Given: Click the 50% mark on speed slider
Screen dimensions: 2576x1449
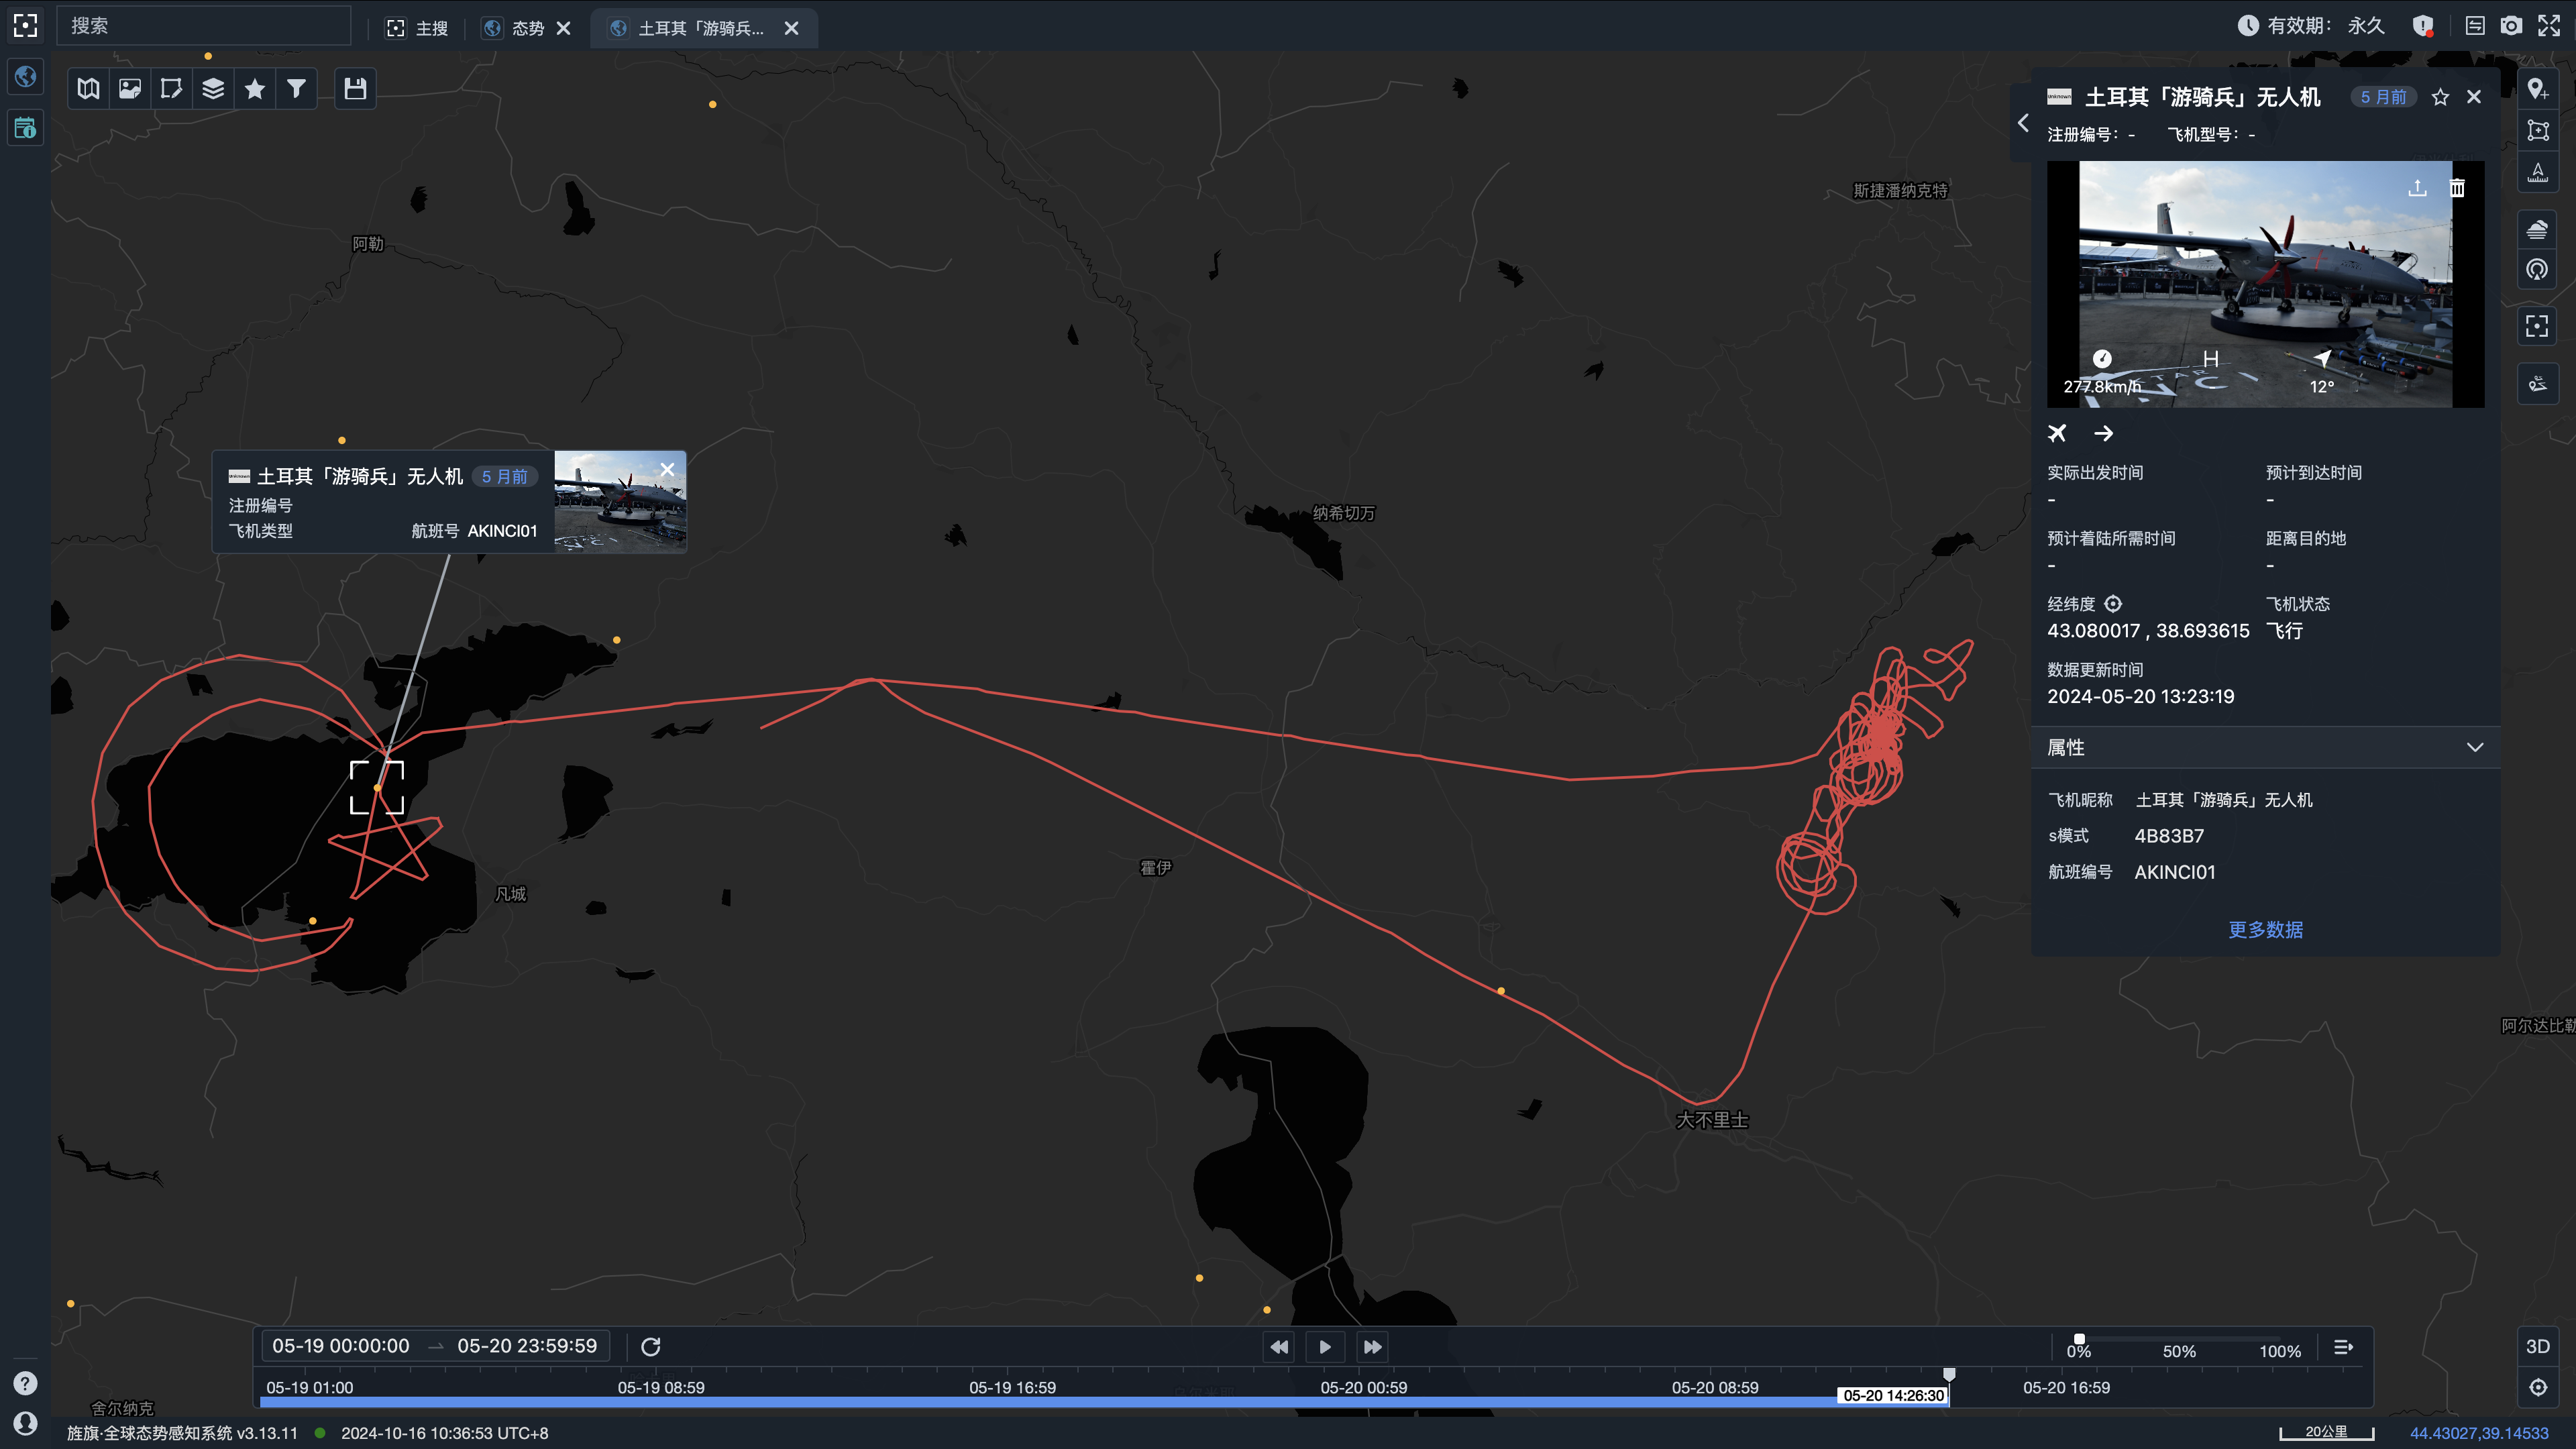Looking at the screenshot, I should pyautogui.click(x=2179, y=1350).
